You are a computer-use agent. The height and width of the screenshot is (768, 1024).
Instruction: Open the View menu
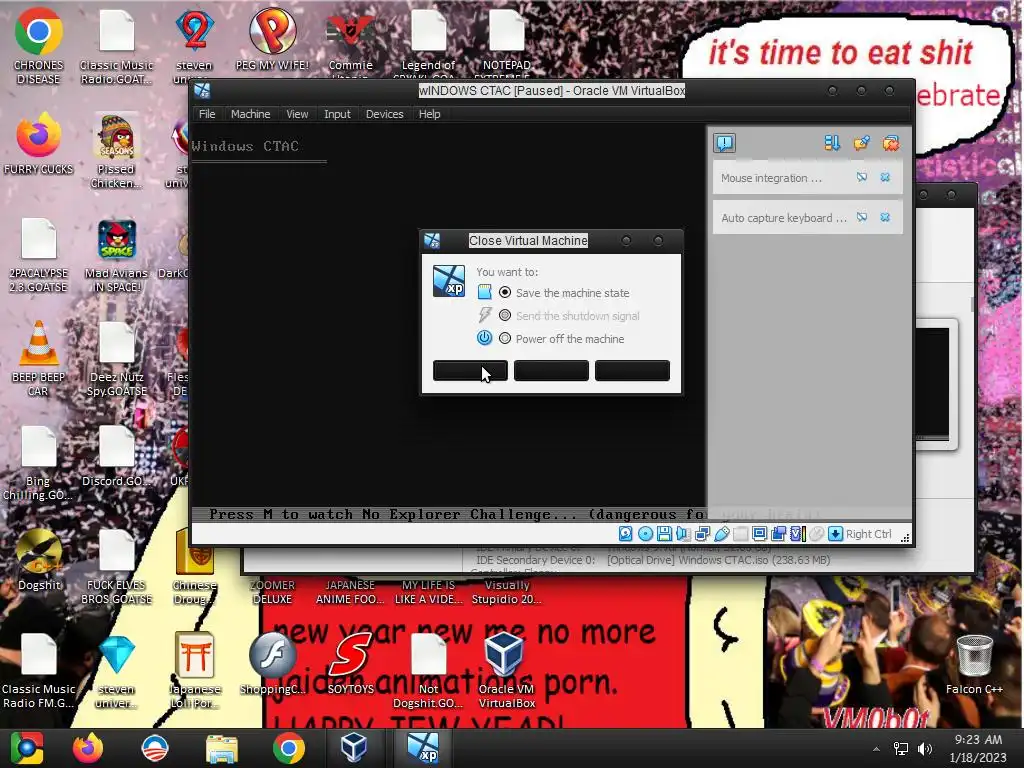(297, 114)
